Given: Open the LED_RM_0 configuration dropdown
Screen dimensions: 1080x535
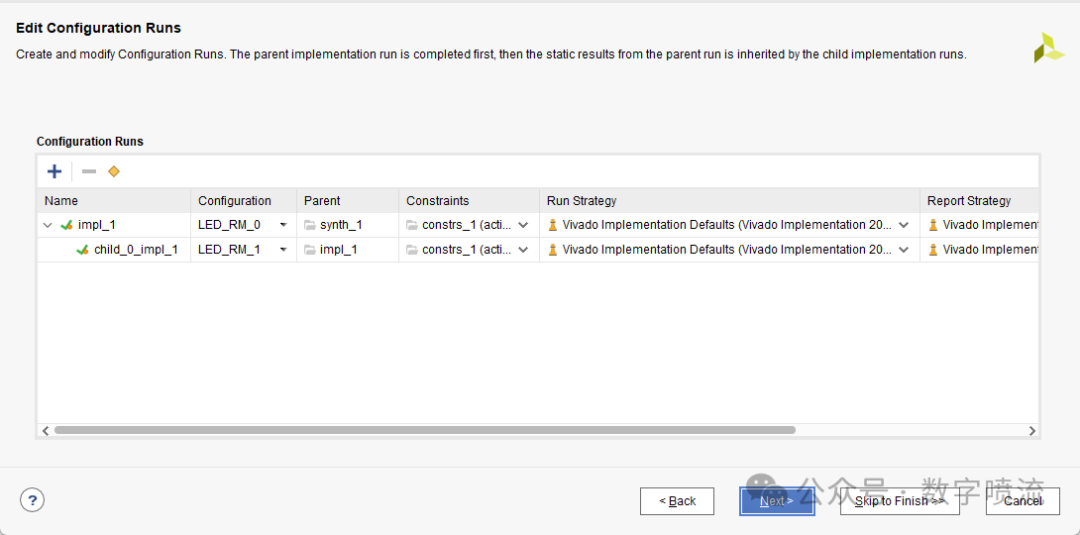Looking at the screenshot, I should point(283,225).
